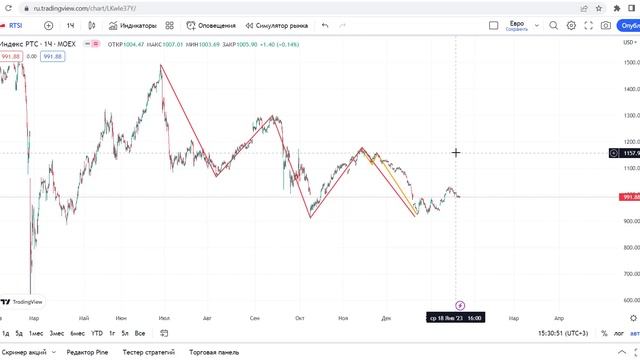The width and height of the screenshot is (640, 360).
Task: Select the 3мес date range
Action: [57, 333]
